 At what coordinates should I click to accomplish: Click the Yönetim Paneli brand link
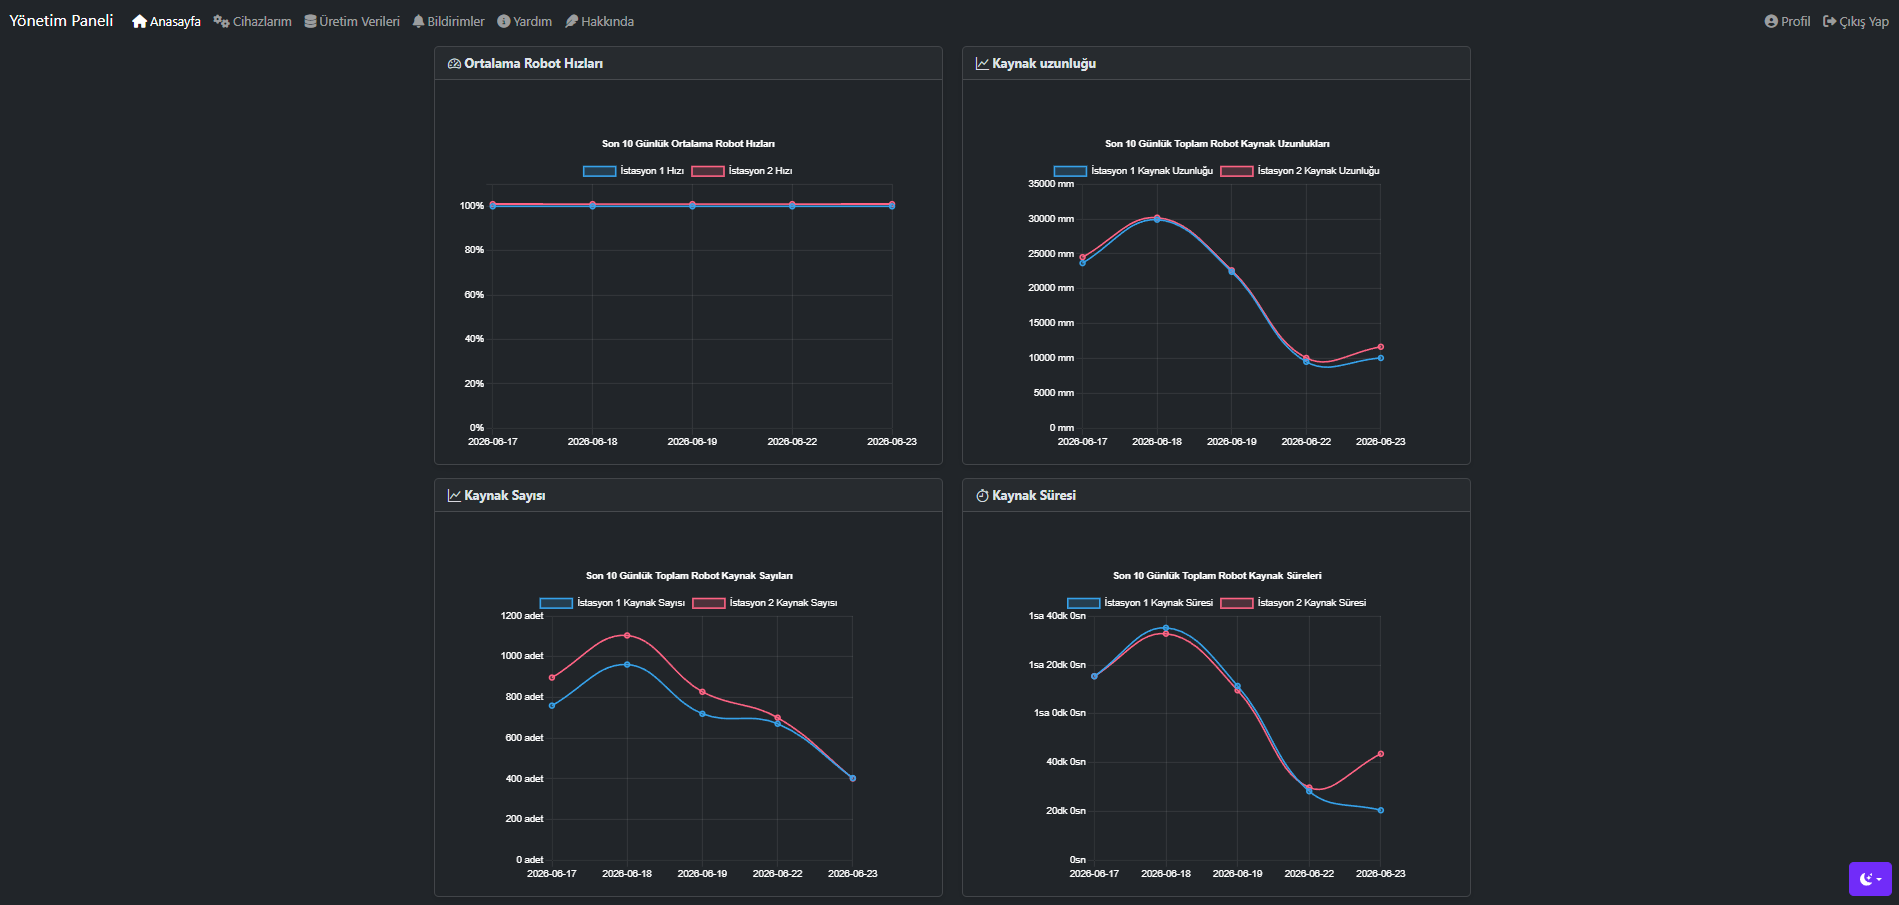[x=61, y=20]
